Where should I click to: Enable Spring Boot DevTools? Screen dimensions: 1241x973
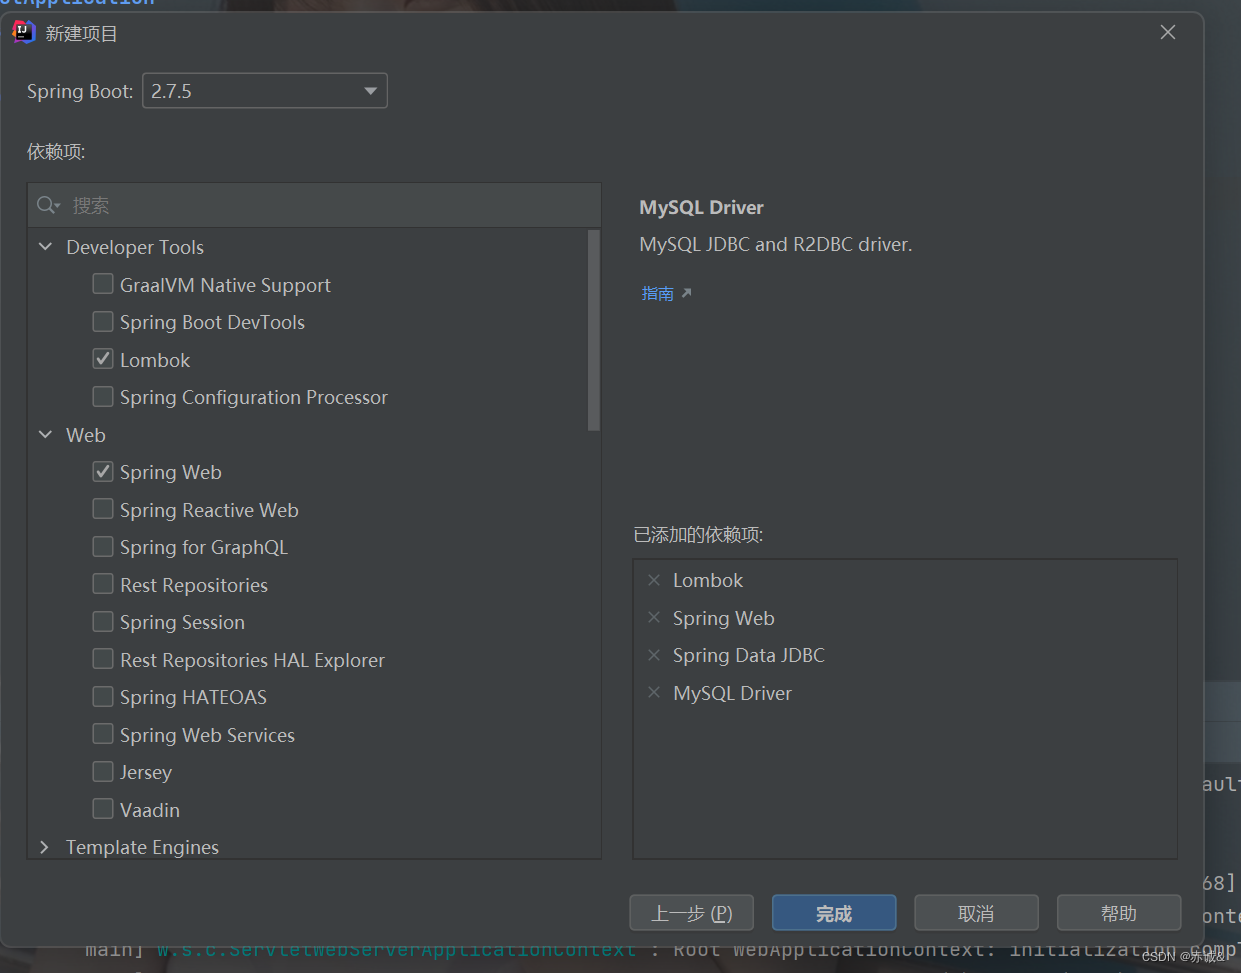pyautogui.click(x=102, y=321)
